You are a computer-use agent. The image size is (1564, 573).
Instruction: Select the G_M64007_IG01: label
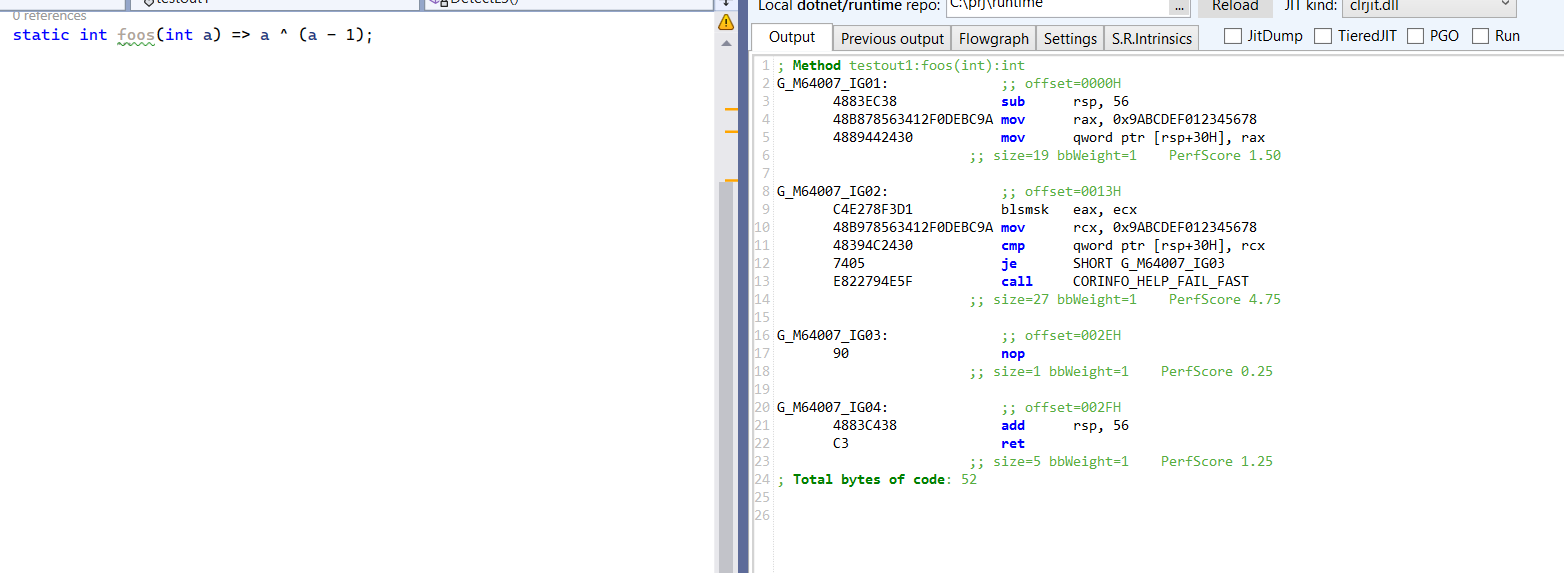coord(832,83)
